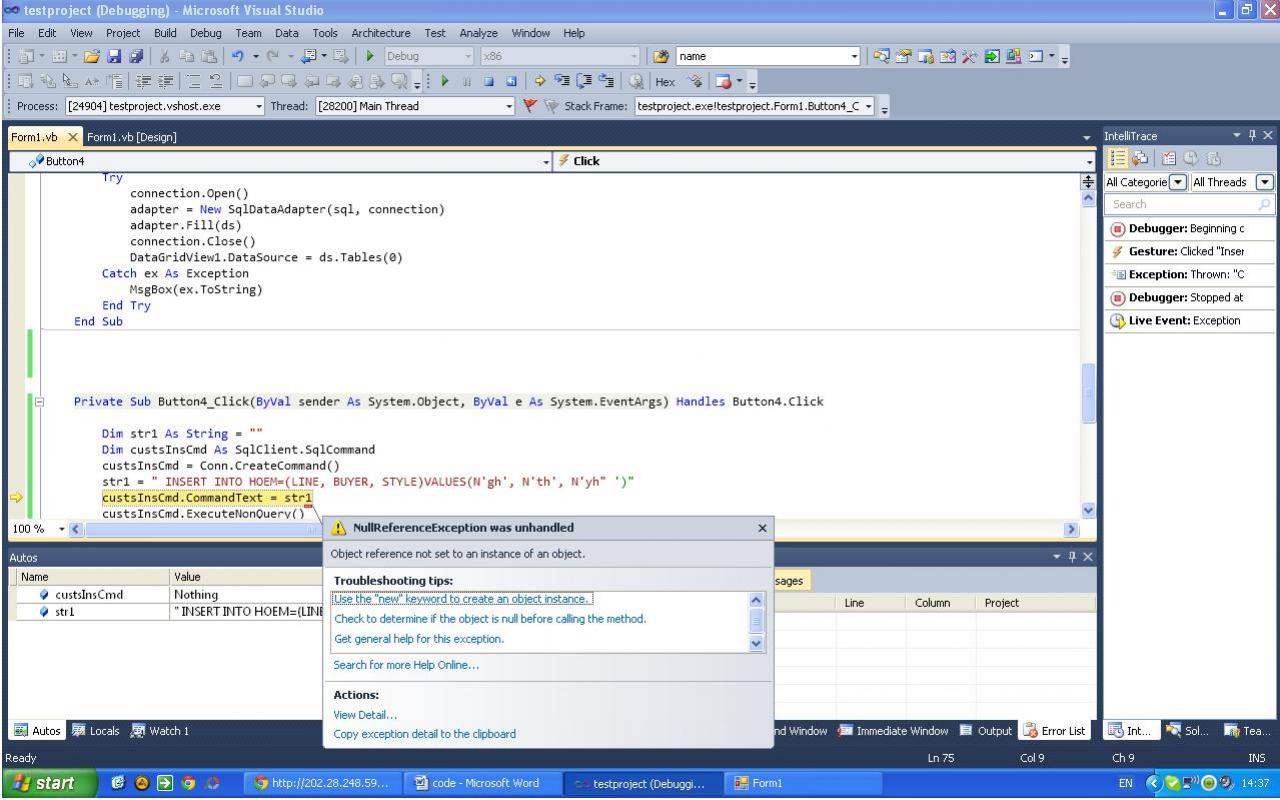Expand the All Threads filter dropdown
The image size is (1280, 800).
point(1265,182)
